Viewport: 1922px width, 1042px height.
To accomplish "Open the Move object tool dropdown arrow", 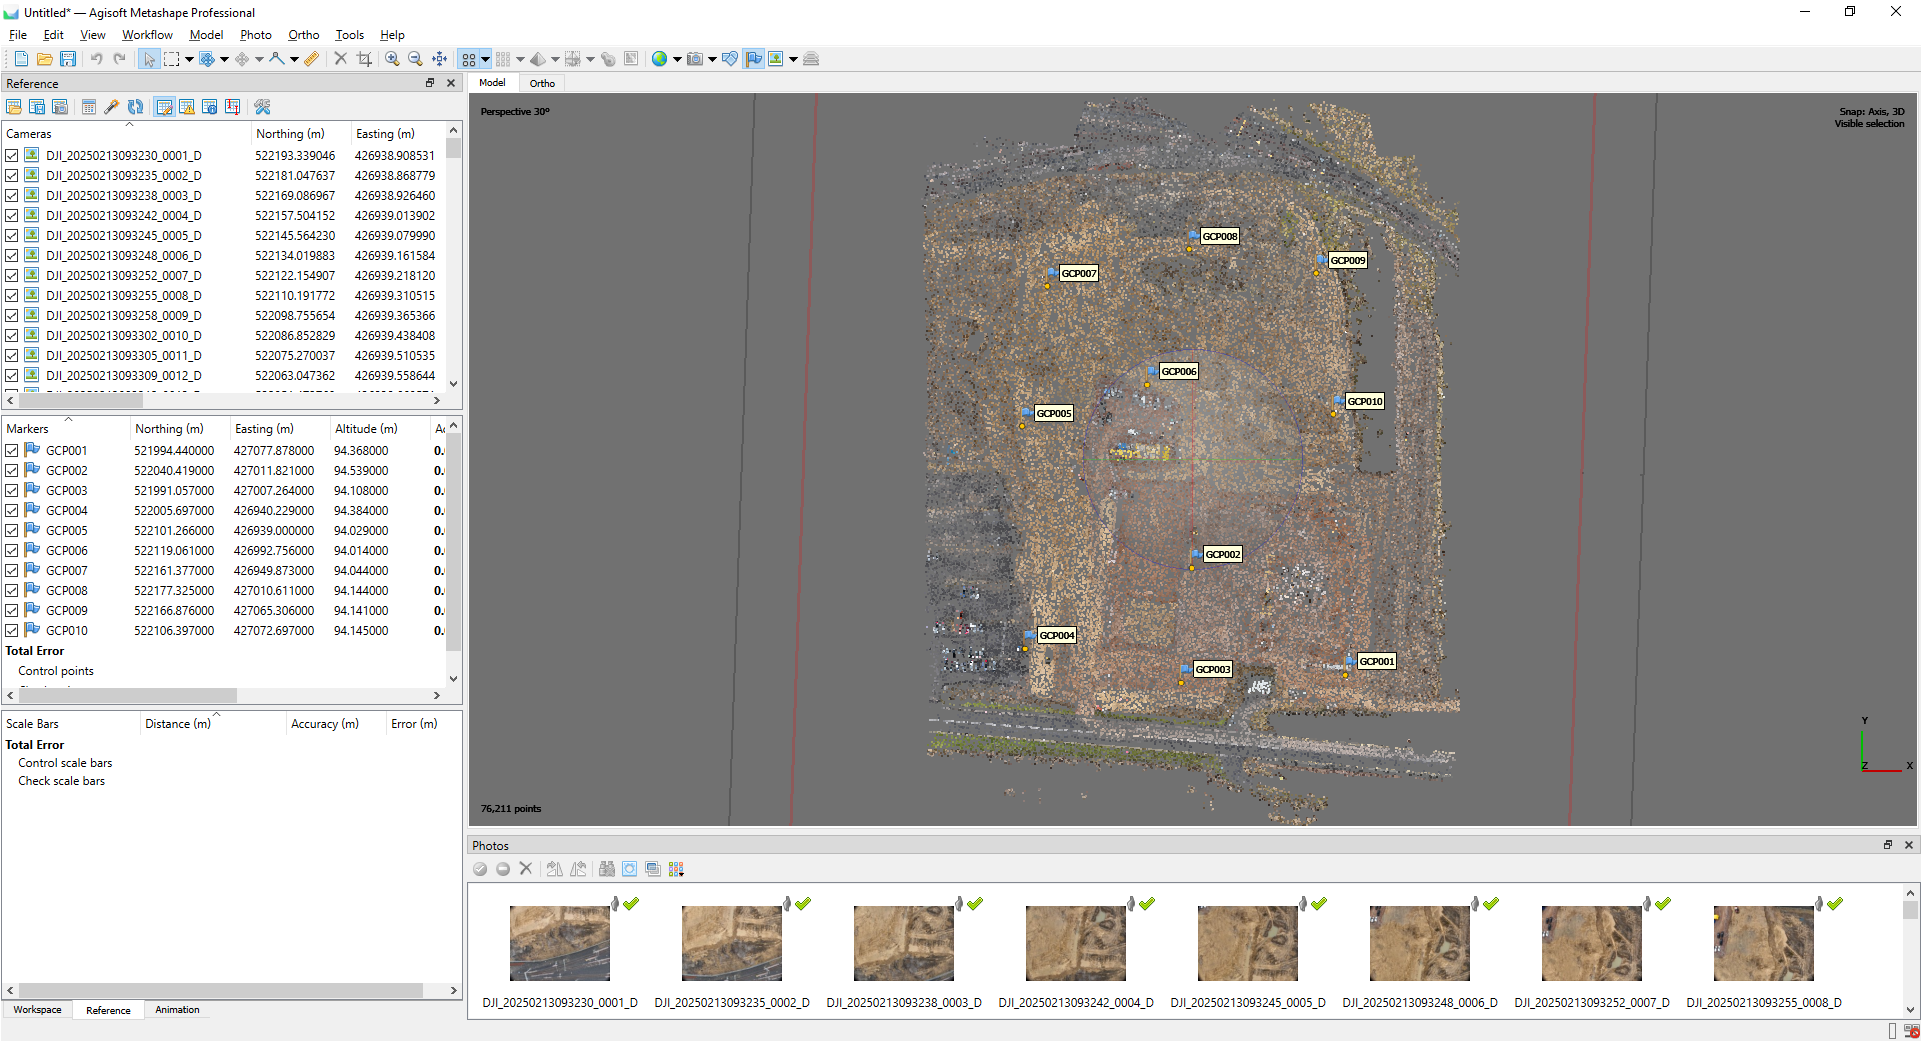I will click(x=259, y=59).
